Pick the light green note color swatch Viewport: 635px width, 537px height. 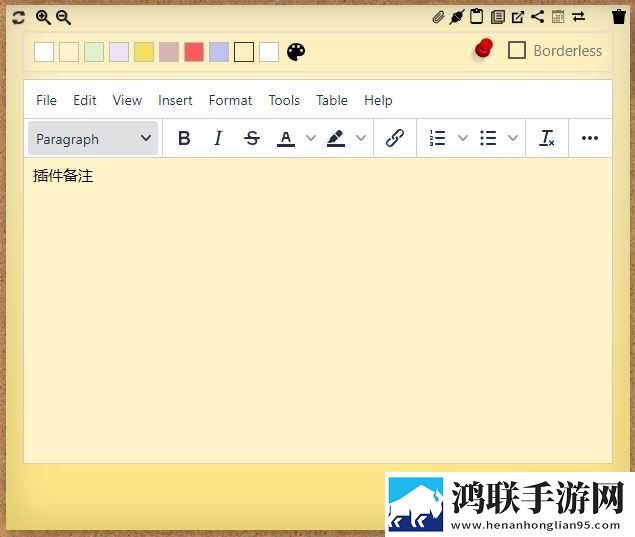click(94, 52)
